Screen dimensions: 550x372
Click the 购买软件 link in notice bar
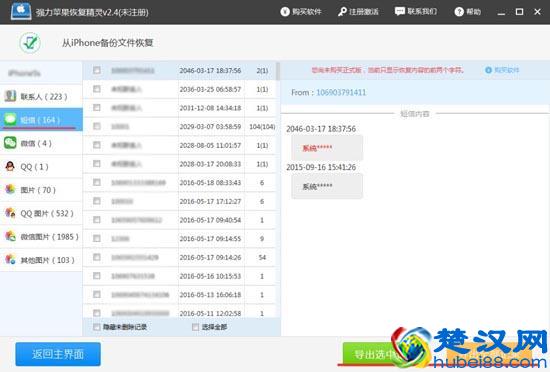tap(506, 70)
